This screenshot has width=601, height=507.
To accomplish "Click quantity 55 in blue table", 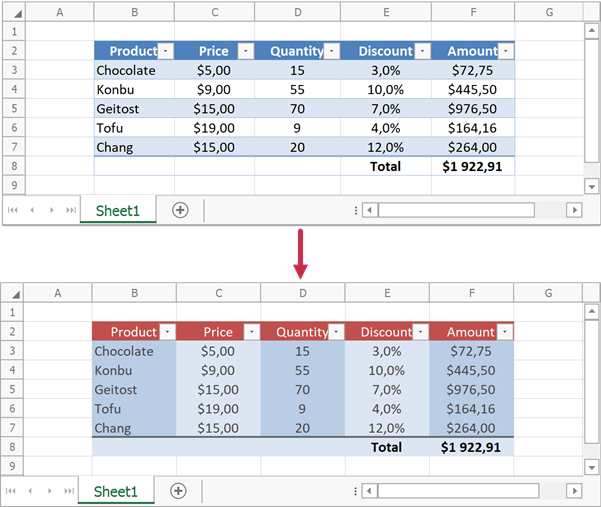I will click(x=297, y=90).
